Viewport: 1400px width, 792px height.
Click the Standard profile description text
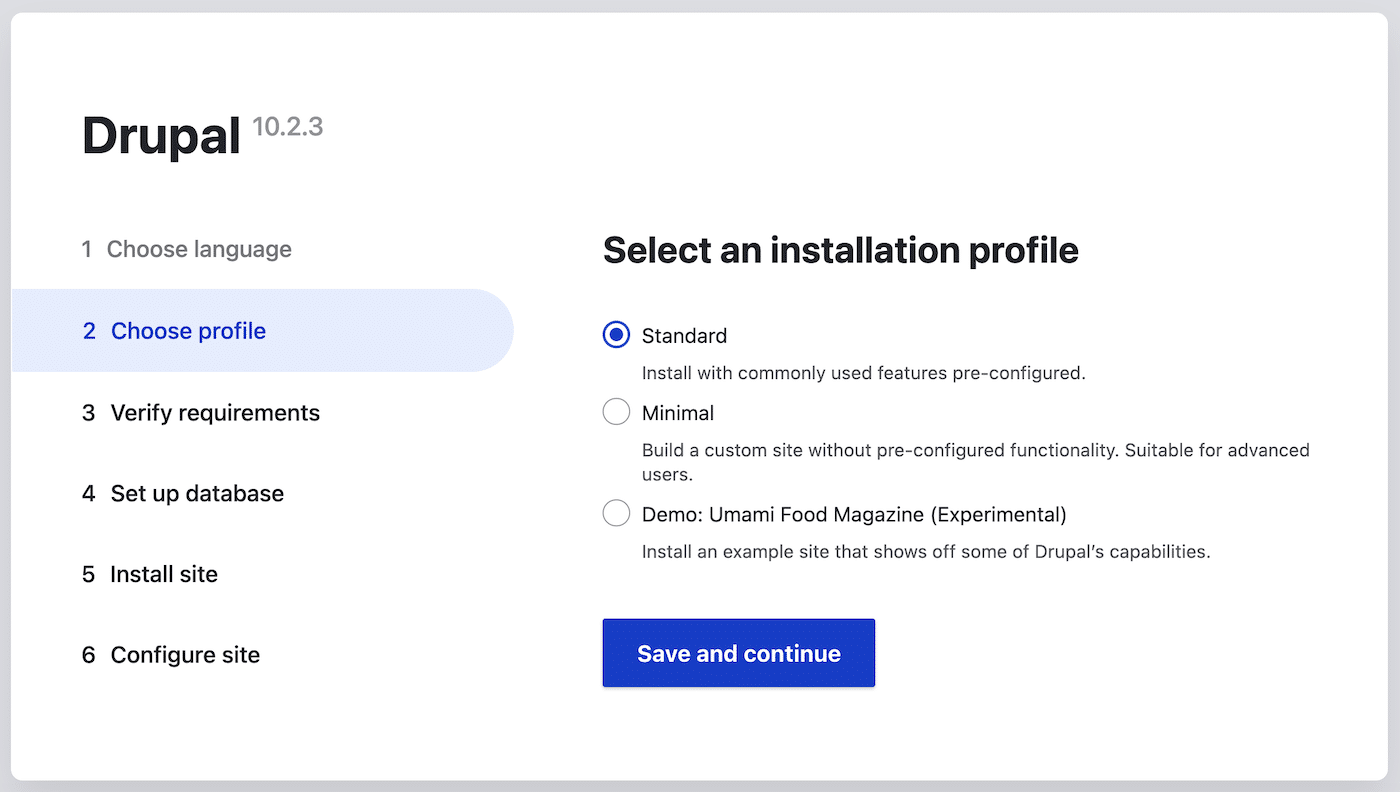pyautogui.click(x=862, y=373)
